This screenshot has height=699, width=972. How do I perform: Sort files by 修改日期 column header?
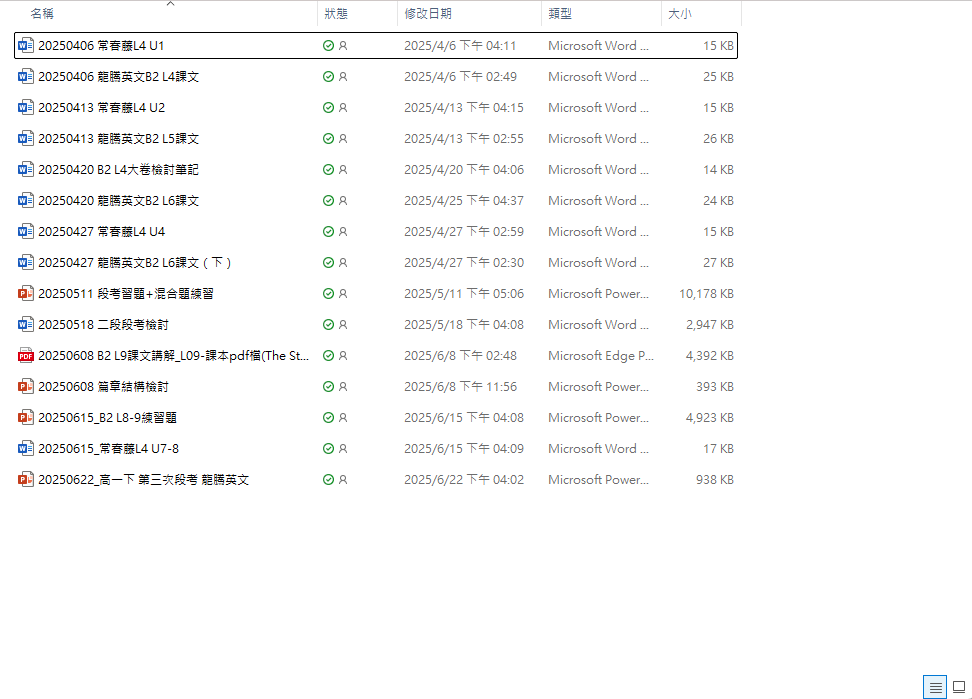(427, 14)
